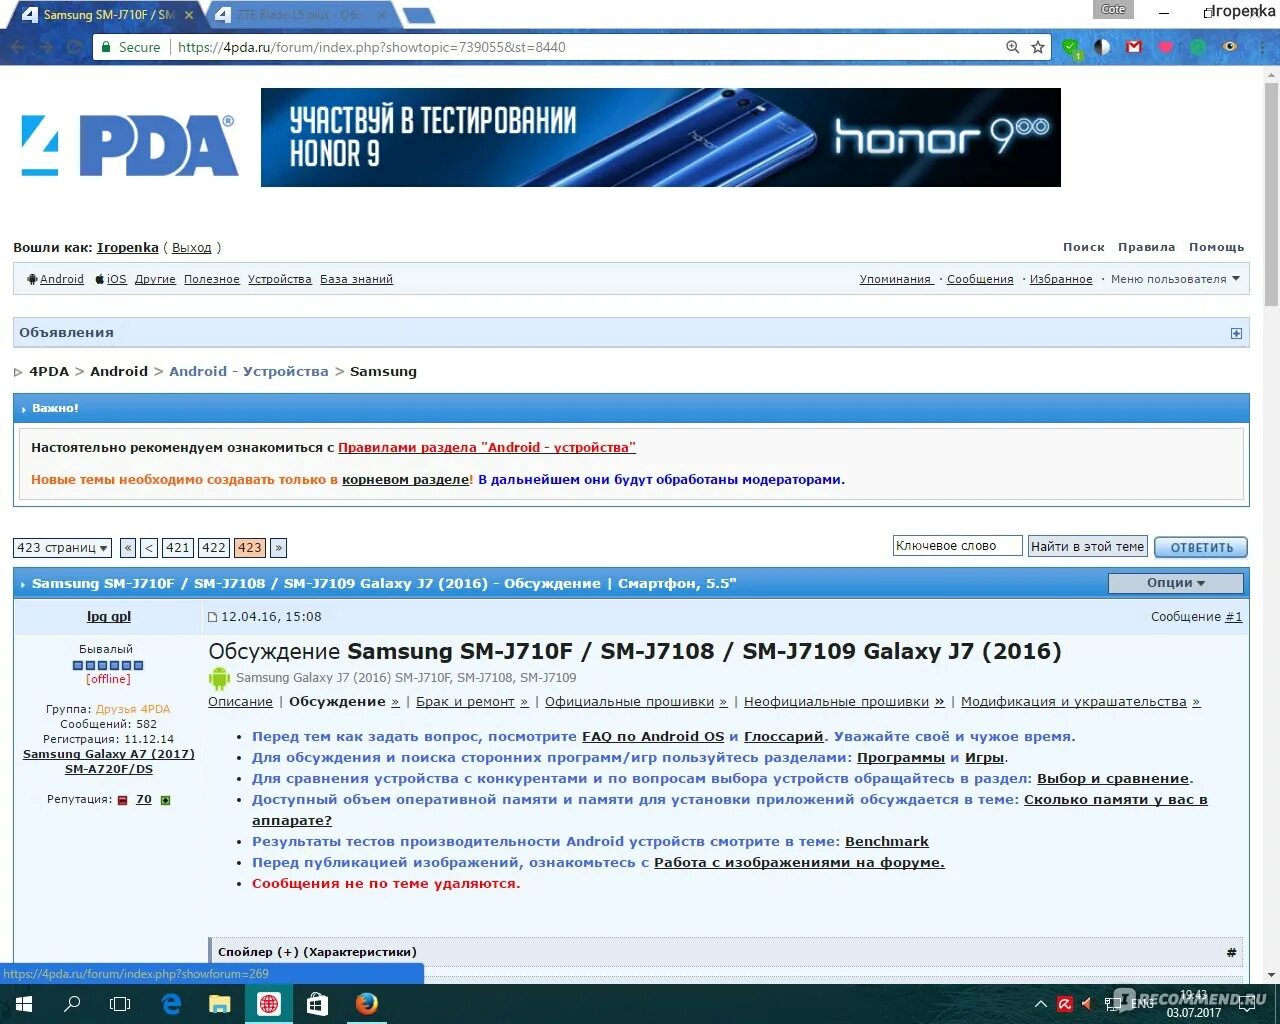Image resolution: width=1280 pixels, height=1024 pixels.
Task: Click 'Выход' logout link
Action: (192, 247)
